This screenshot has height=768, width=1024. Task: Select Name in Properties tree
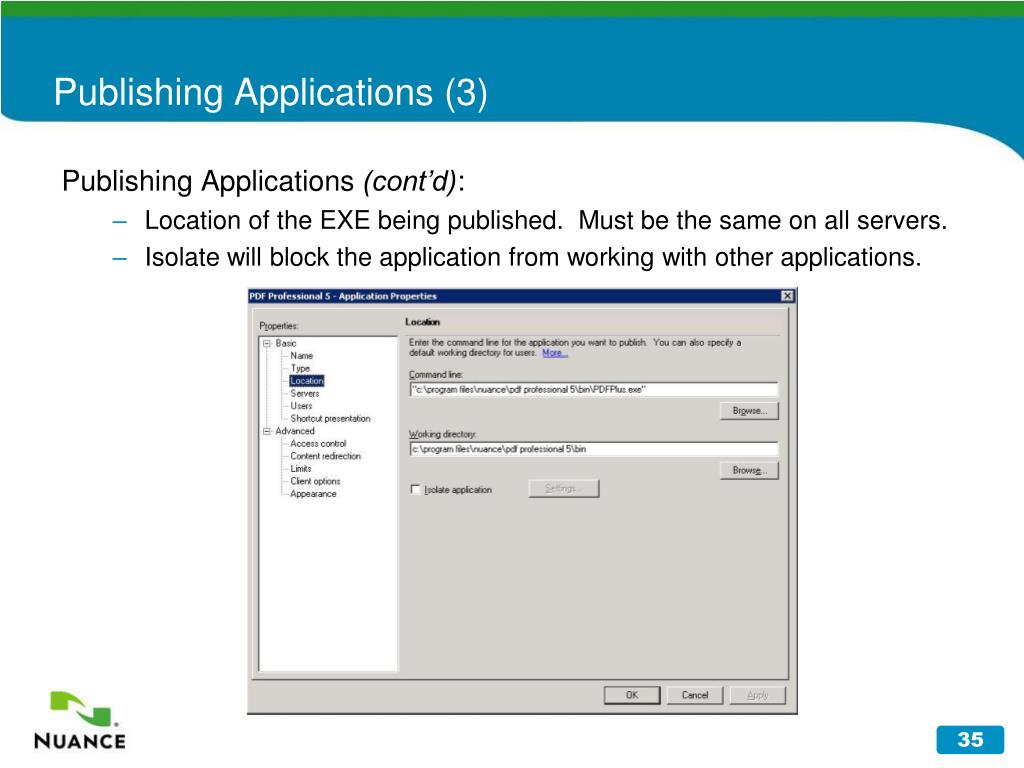(302, 356)
